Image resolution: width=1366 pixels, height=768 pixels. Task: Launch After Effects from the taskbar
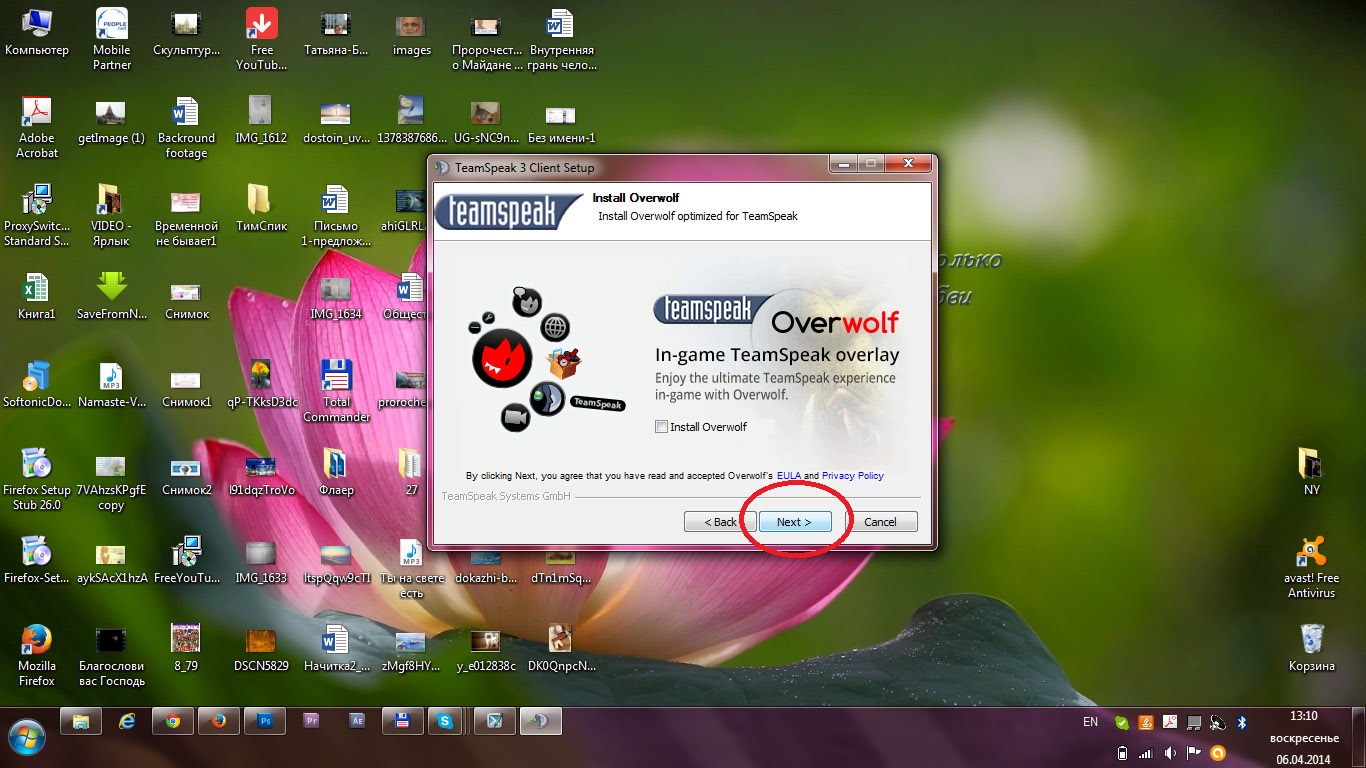357,720
